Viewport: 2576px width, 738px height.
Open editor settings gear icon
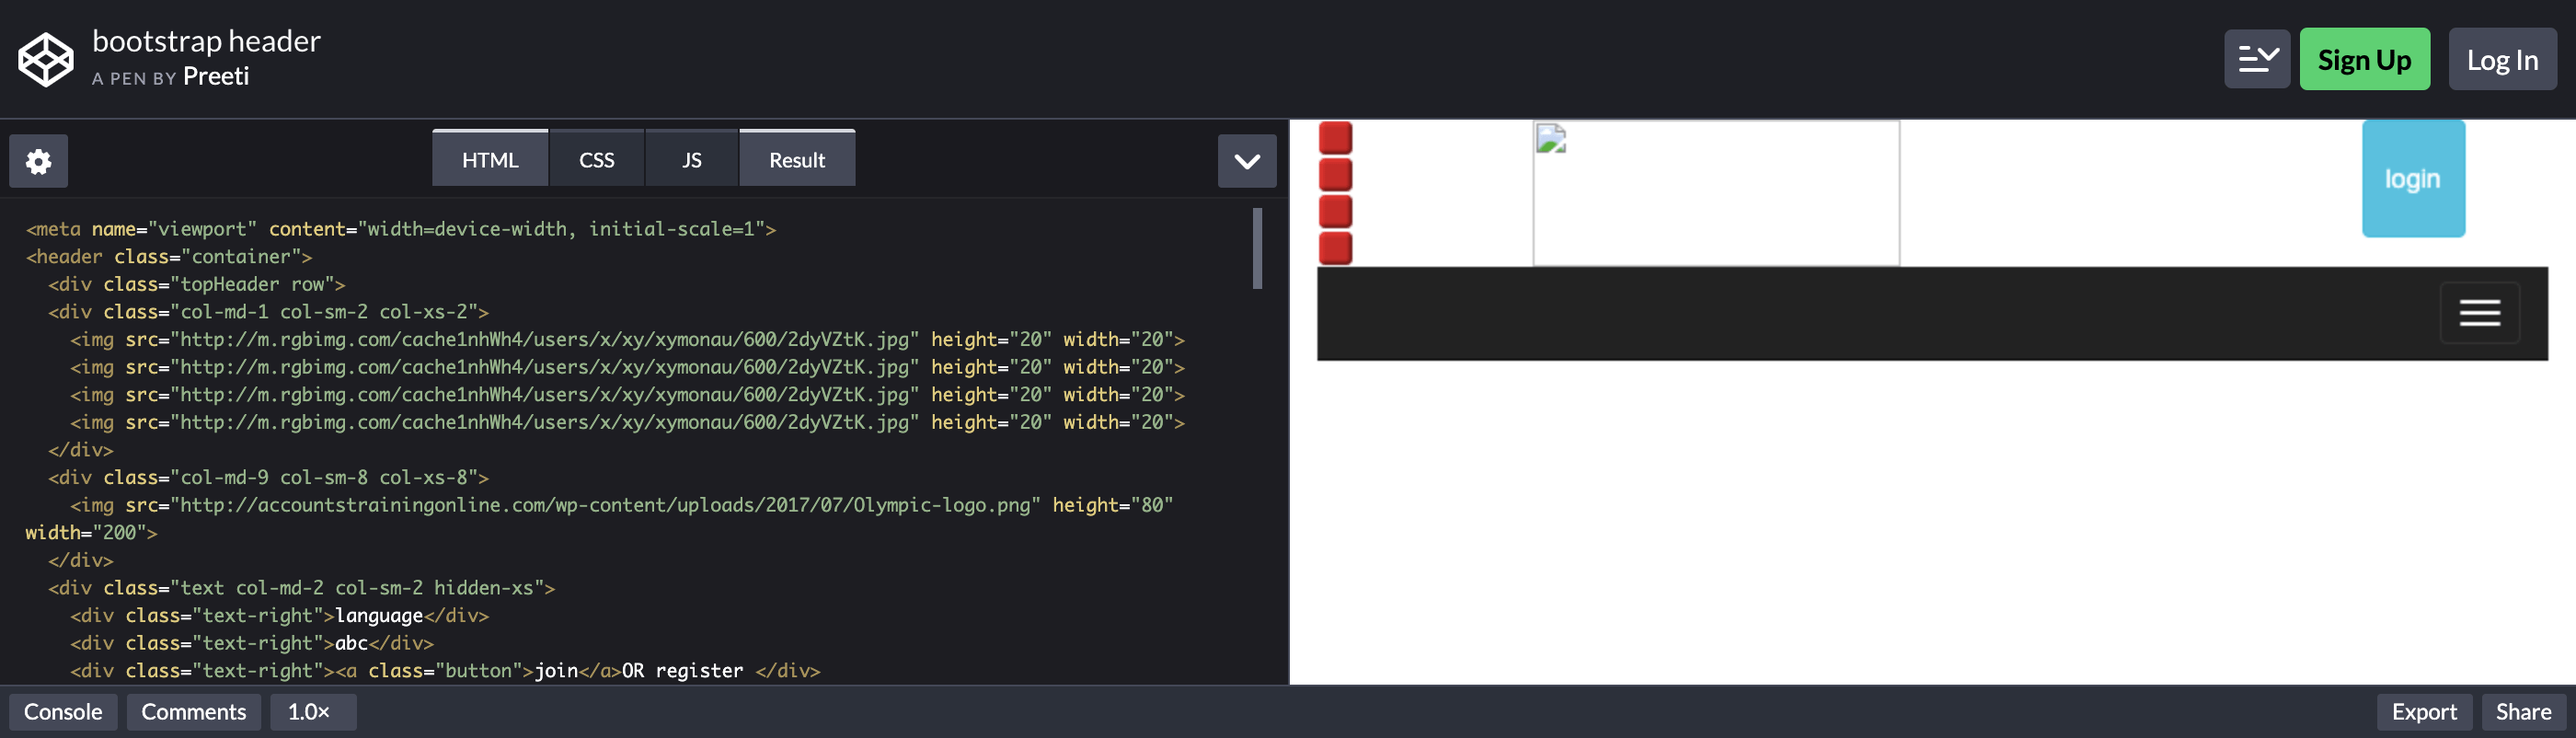(x=39, y=161)
